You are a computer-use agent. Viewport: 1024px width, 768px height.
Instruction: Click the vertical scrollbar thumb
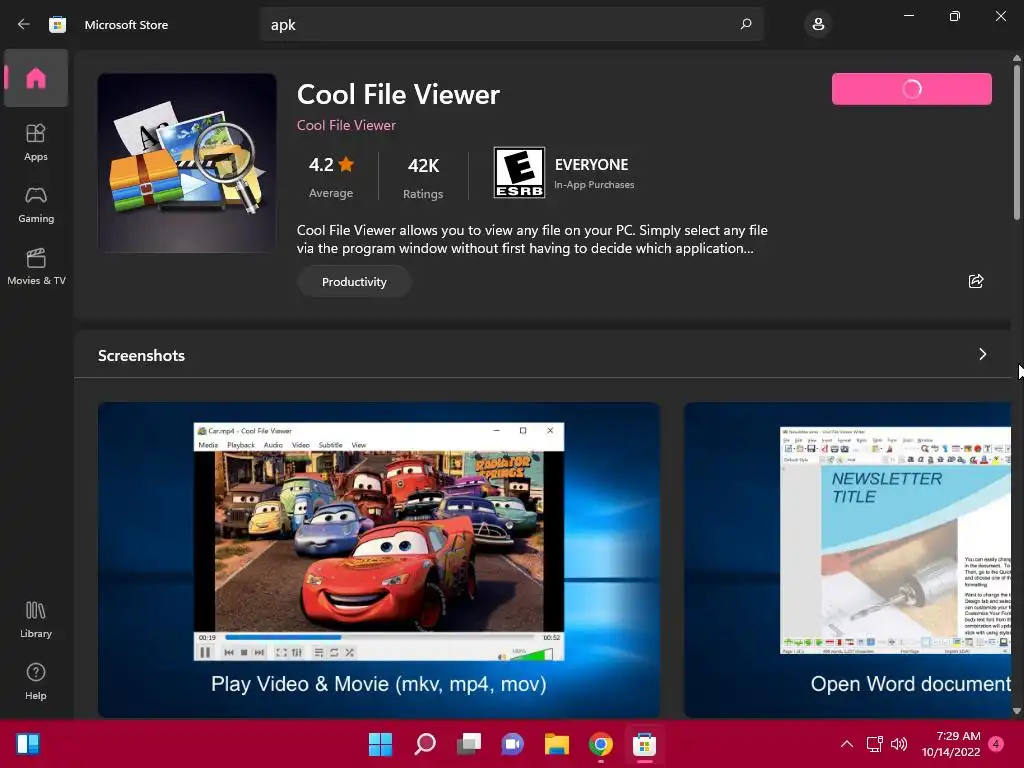(1017, 142)
